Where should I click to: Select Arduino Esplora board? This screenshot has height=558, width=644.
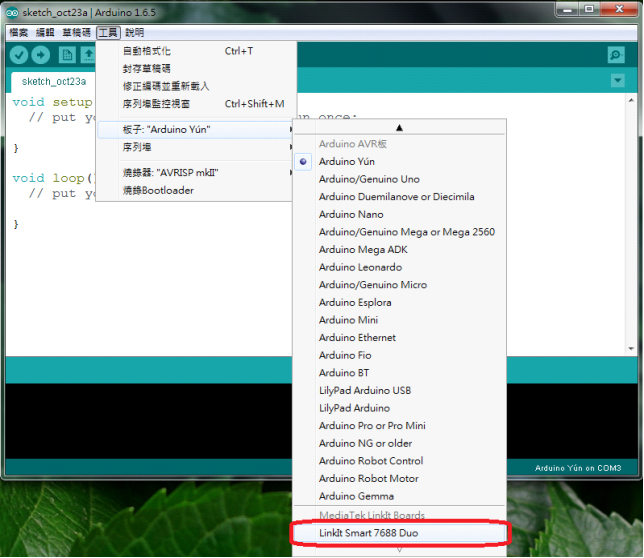399,303
